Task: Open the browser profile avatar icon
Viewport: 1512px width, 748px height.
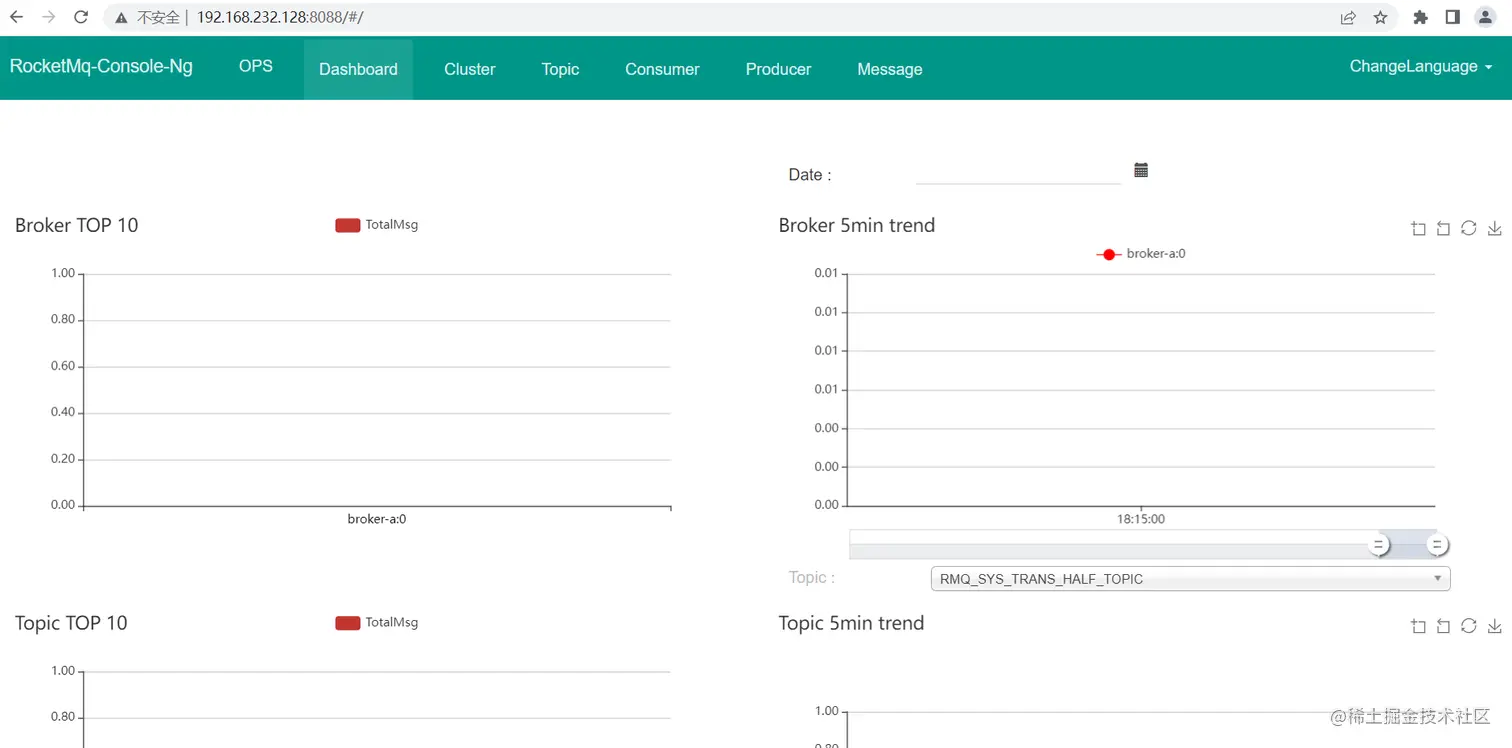Action: pyautogui.click(x=1485, y=17)
